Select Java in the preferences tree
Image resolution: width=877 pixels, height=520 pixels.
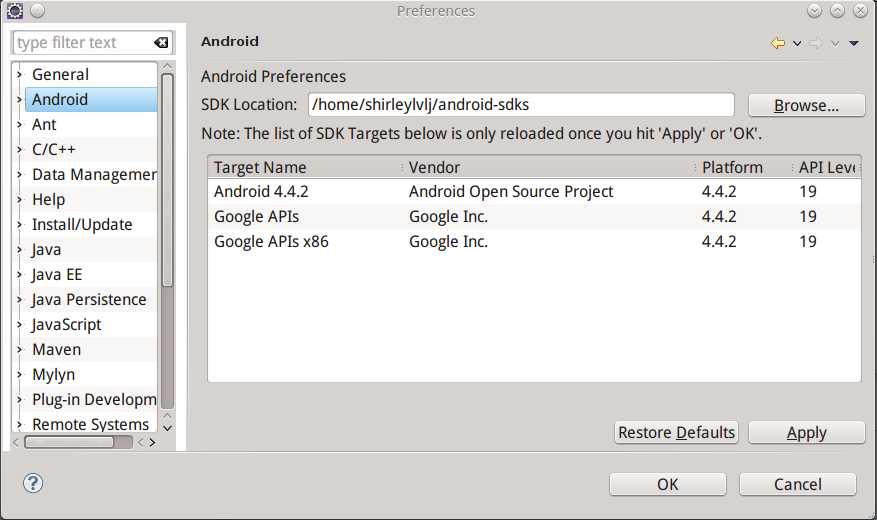coord(46,249)
